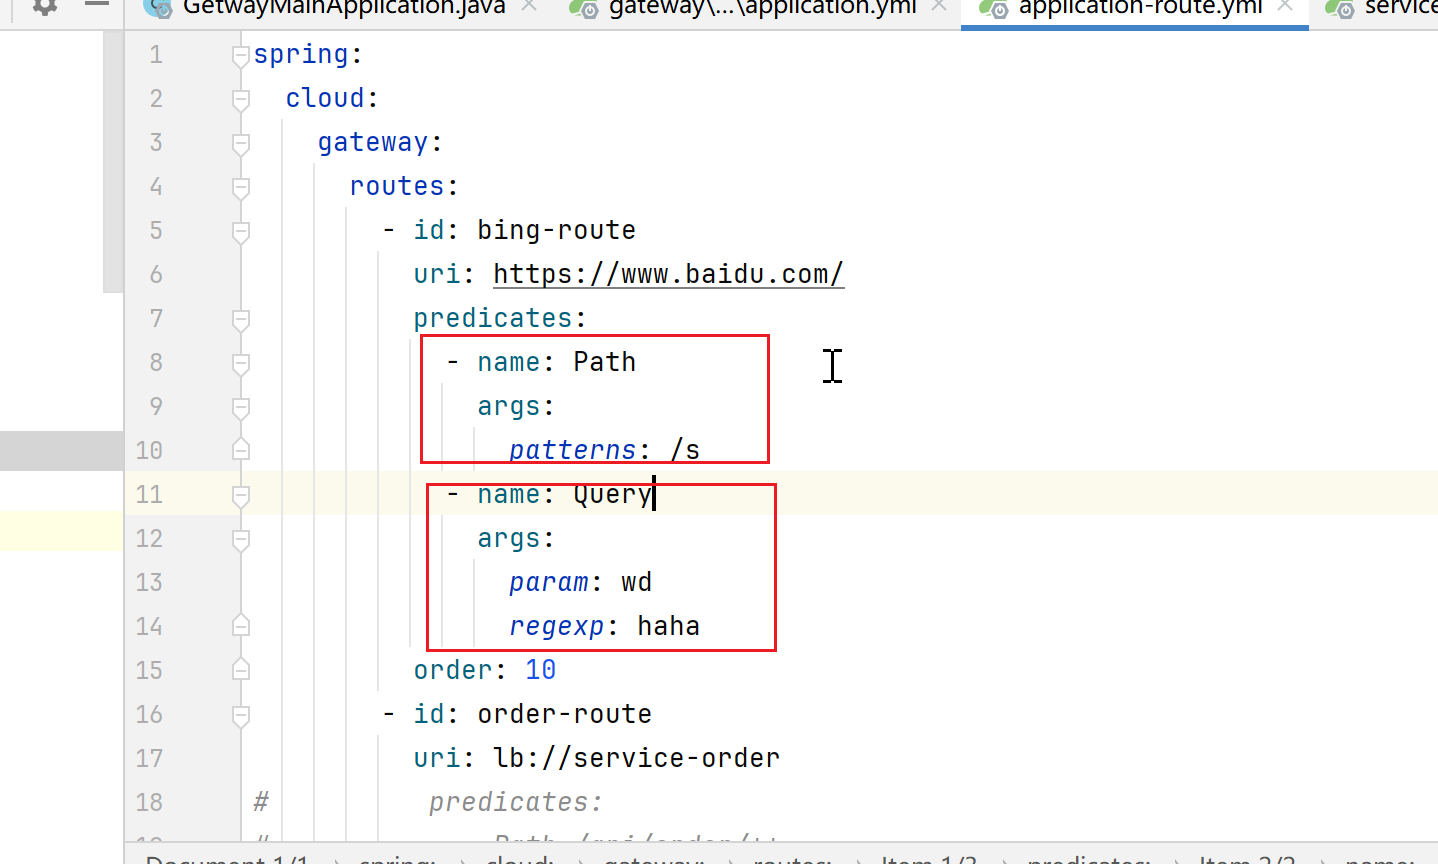
Task: Click the commented 'predicates:' on line 18
Action: click(517, 803)
